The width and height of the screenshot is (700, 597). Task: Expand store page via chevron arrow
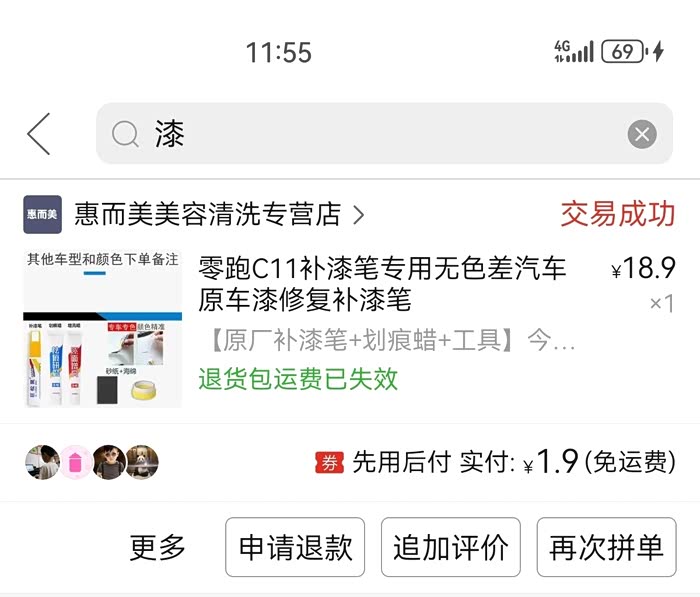[x=358, y=215]
